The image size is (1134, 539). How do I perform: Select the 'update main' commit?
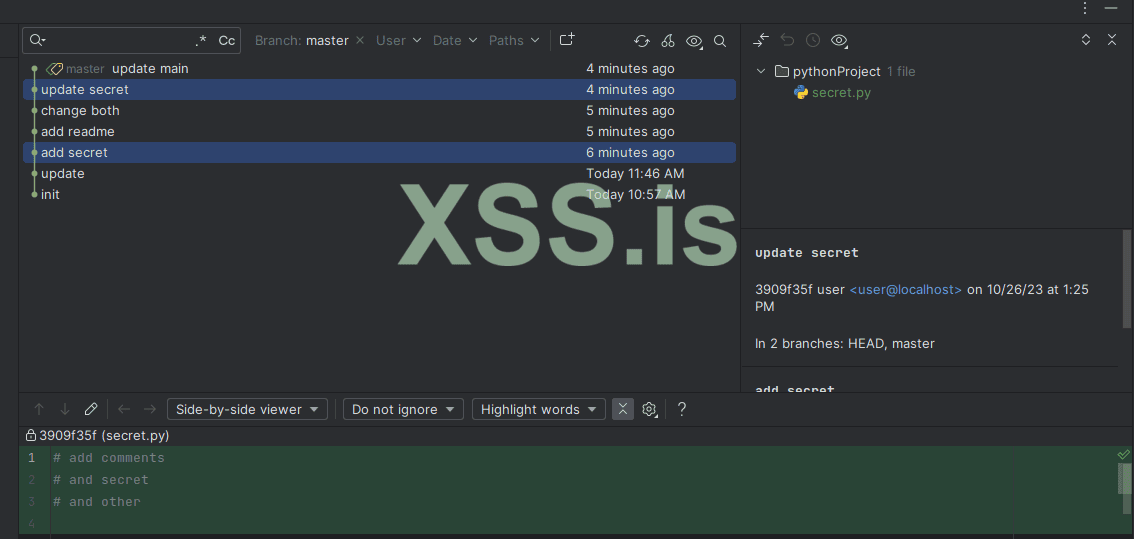(380, 69)
